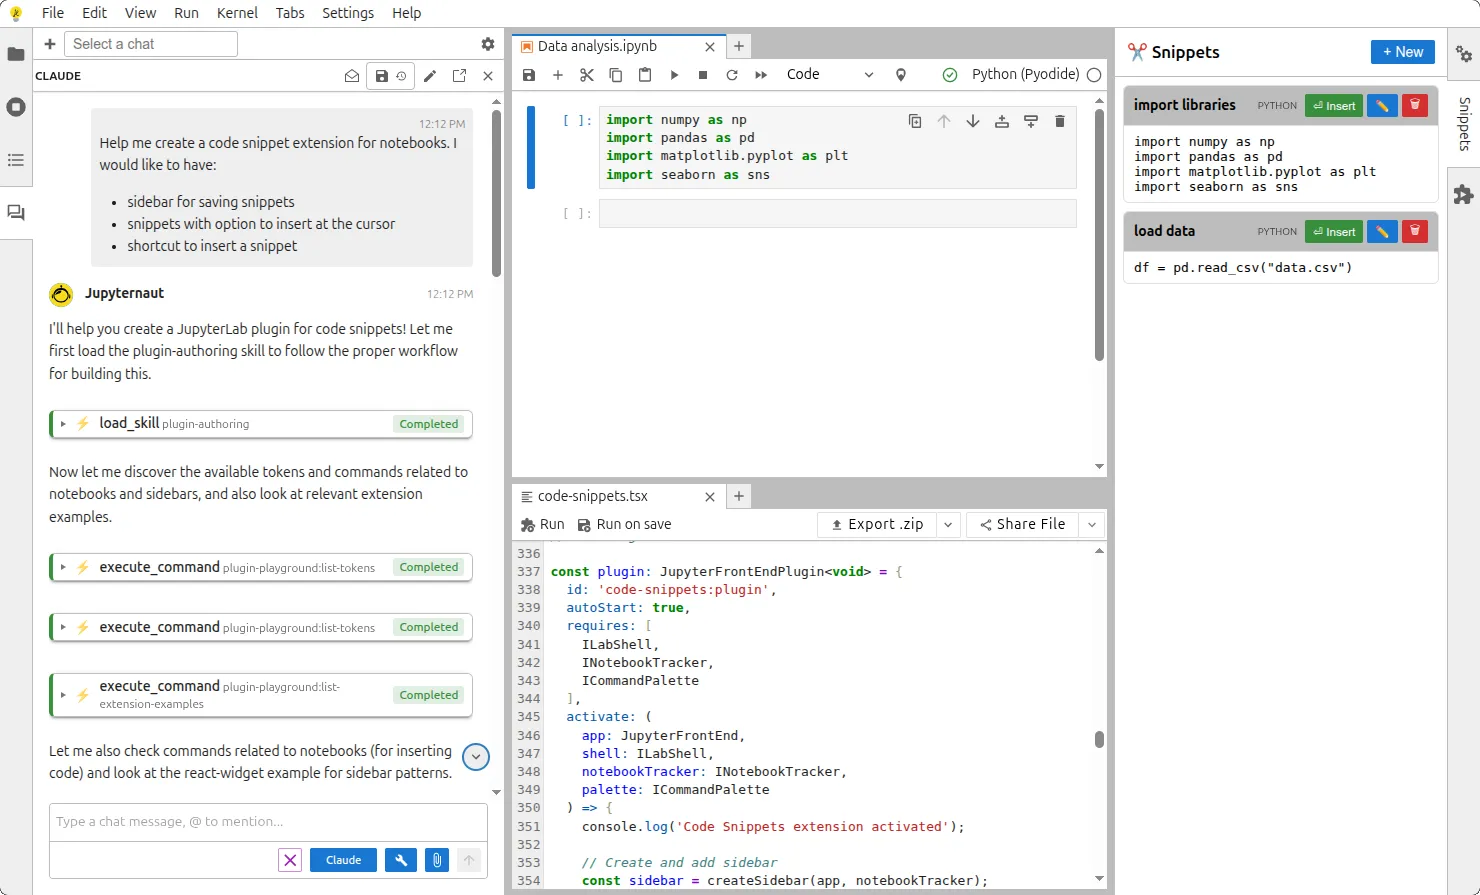Image resolution: width=1480 pixels, height=895 pixels.
Task: Run the selected notebook cell
Action: [x=674, y=75]
